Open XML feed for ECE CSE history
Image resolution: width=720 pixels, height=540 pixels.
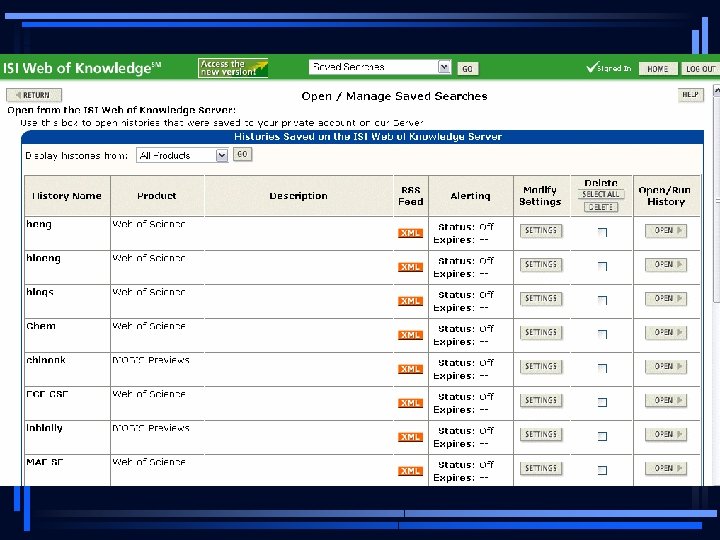coord(410,403)
